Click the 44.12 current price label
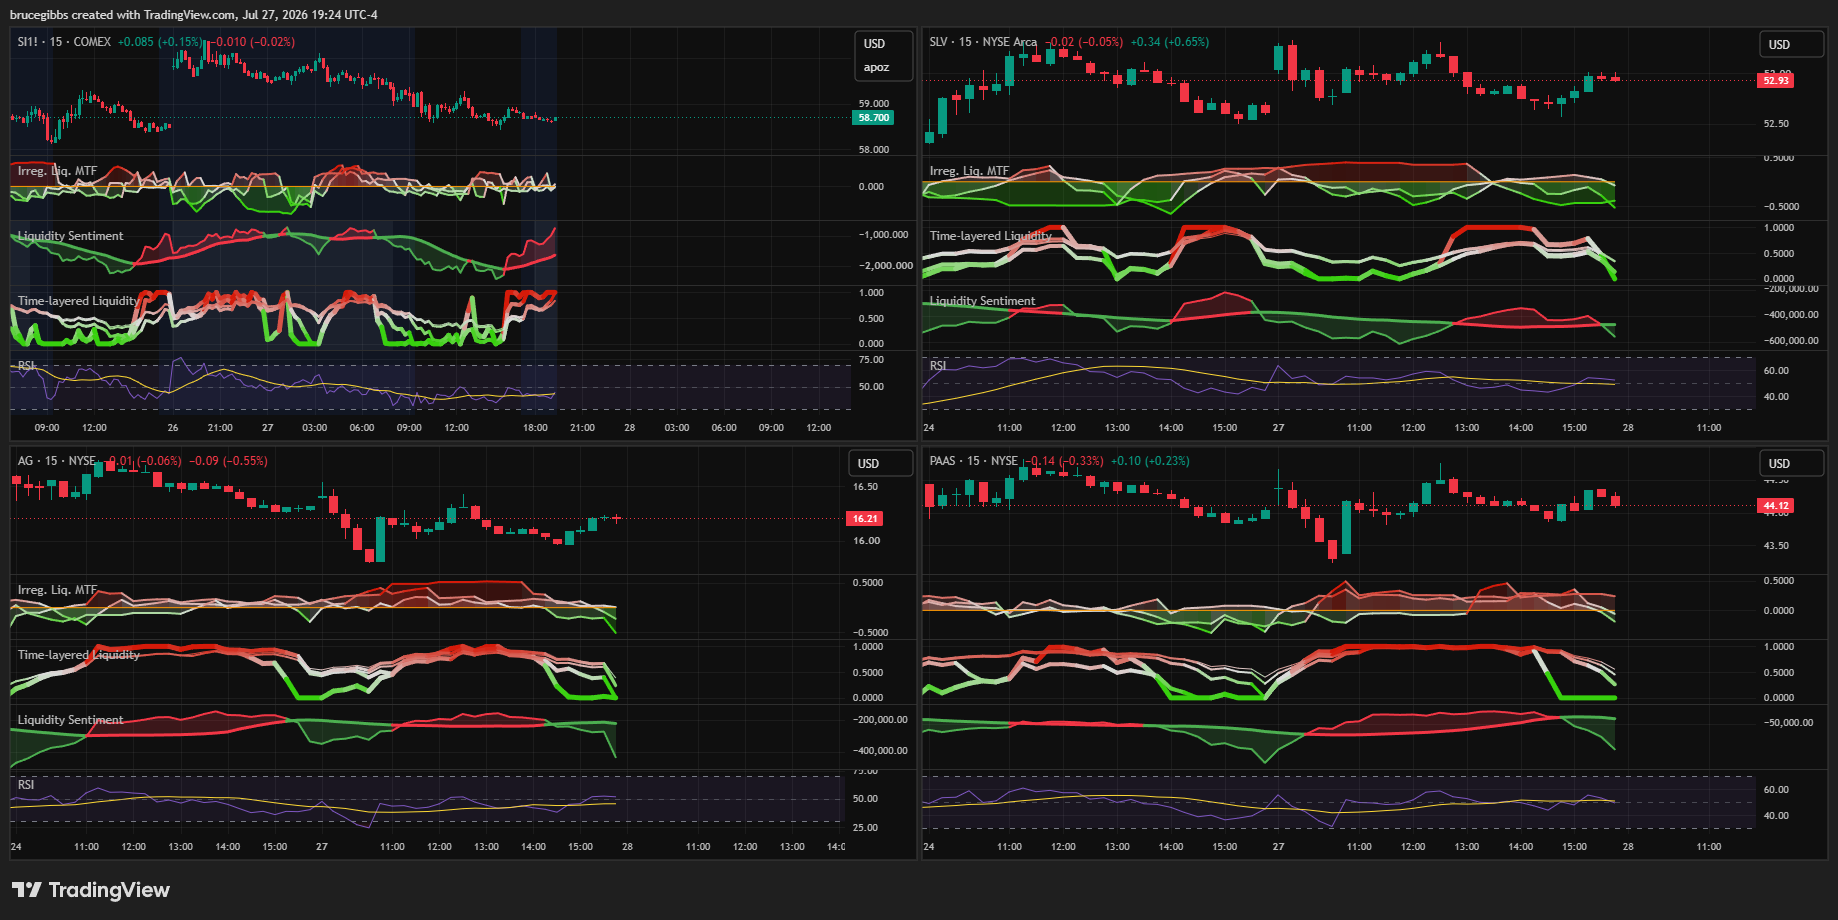1838x920 pixels. (1776, 506)
